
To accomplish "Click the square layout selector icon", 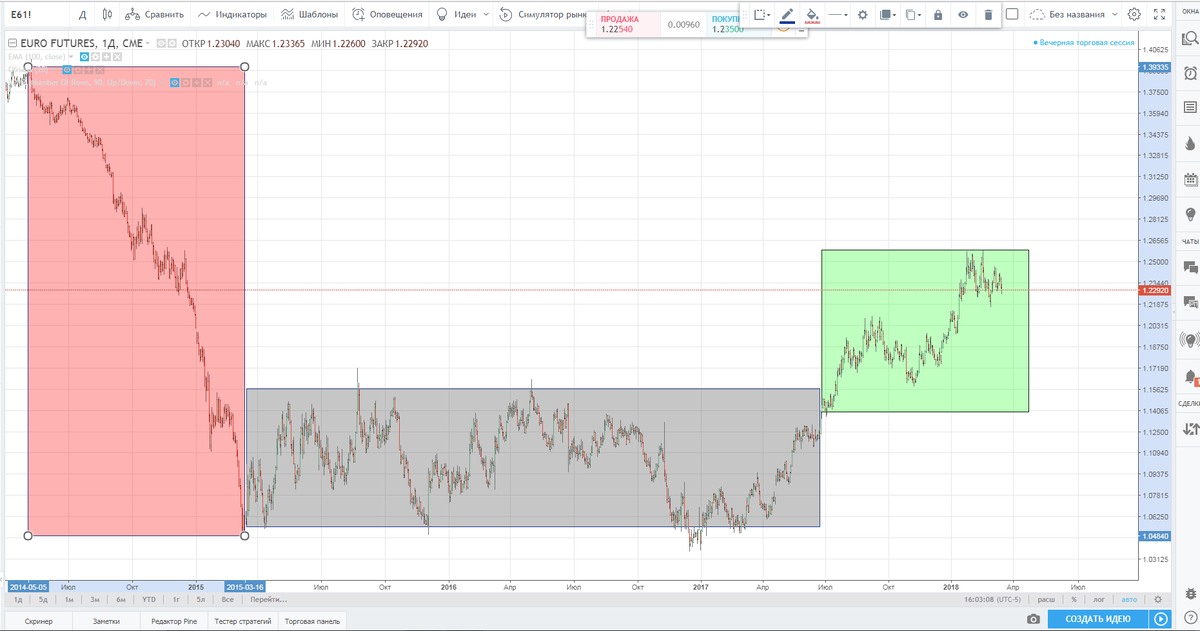I will click(x=1012, y=15).
